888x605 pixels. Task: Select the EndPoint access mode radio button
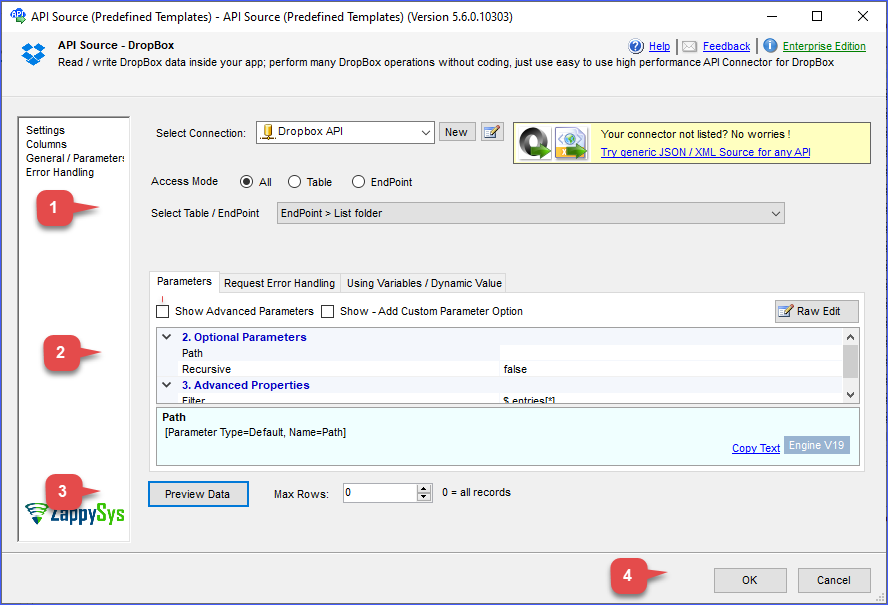coord(358,181)
